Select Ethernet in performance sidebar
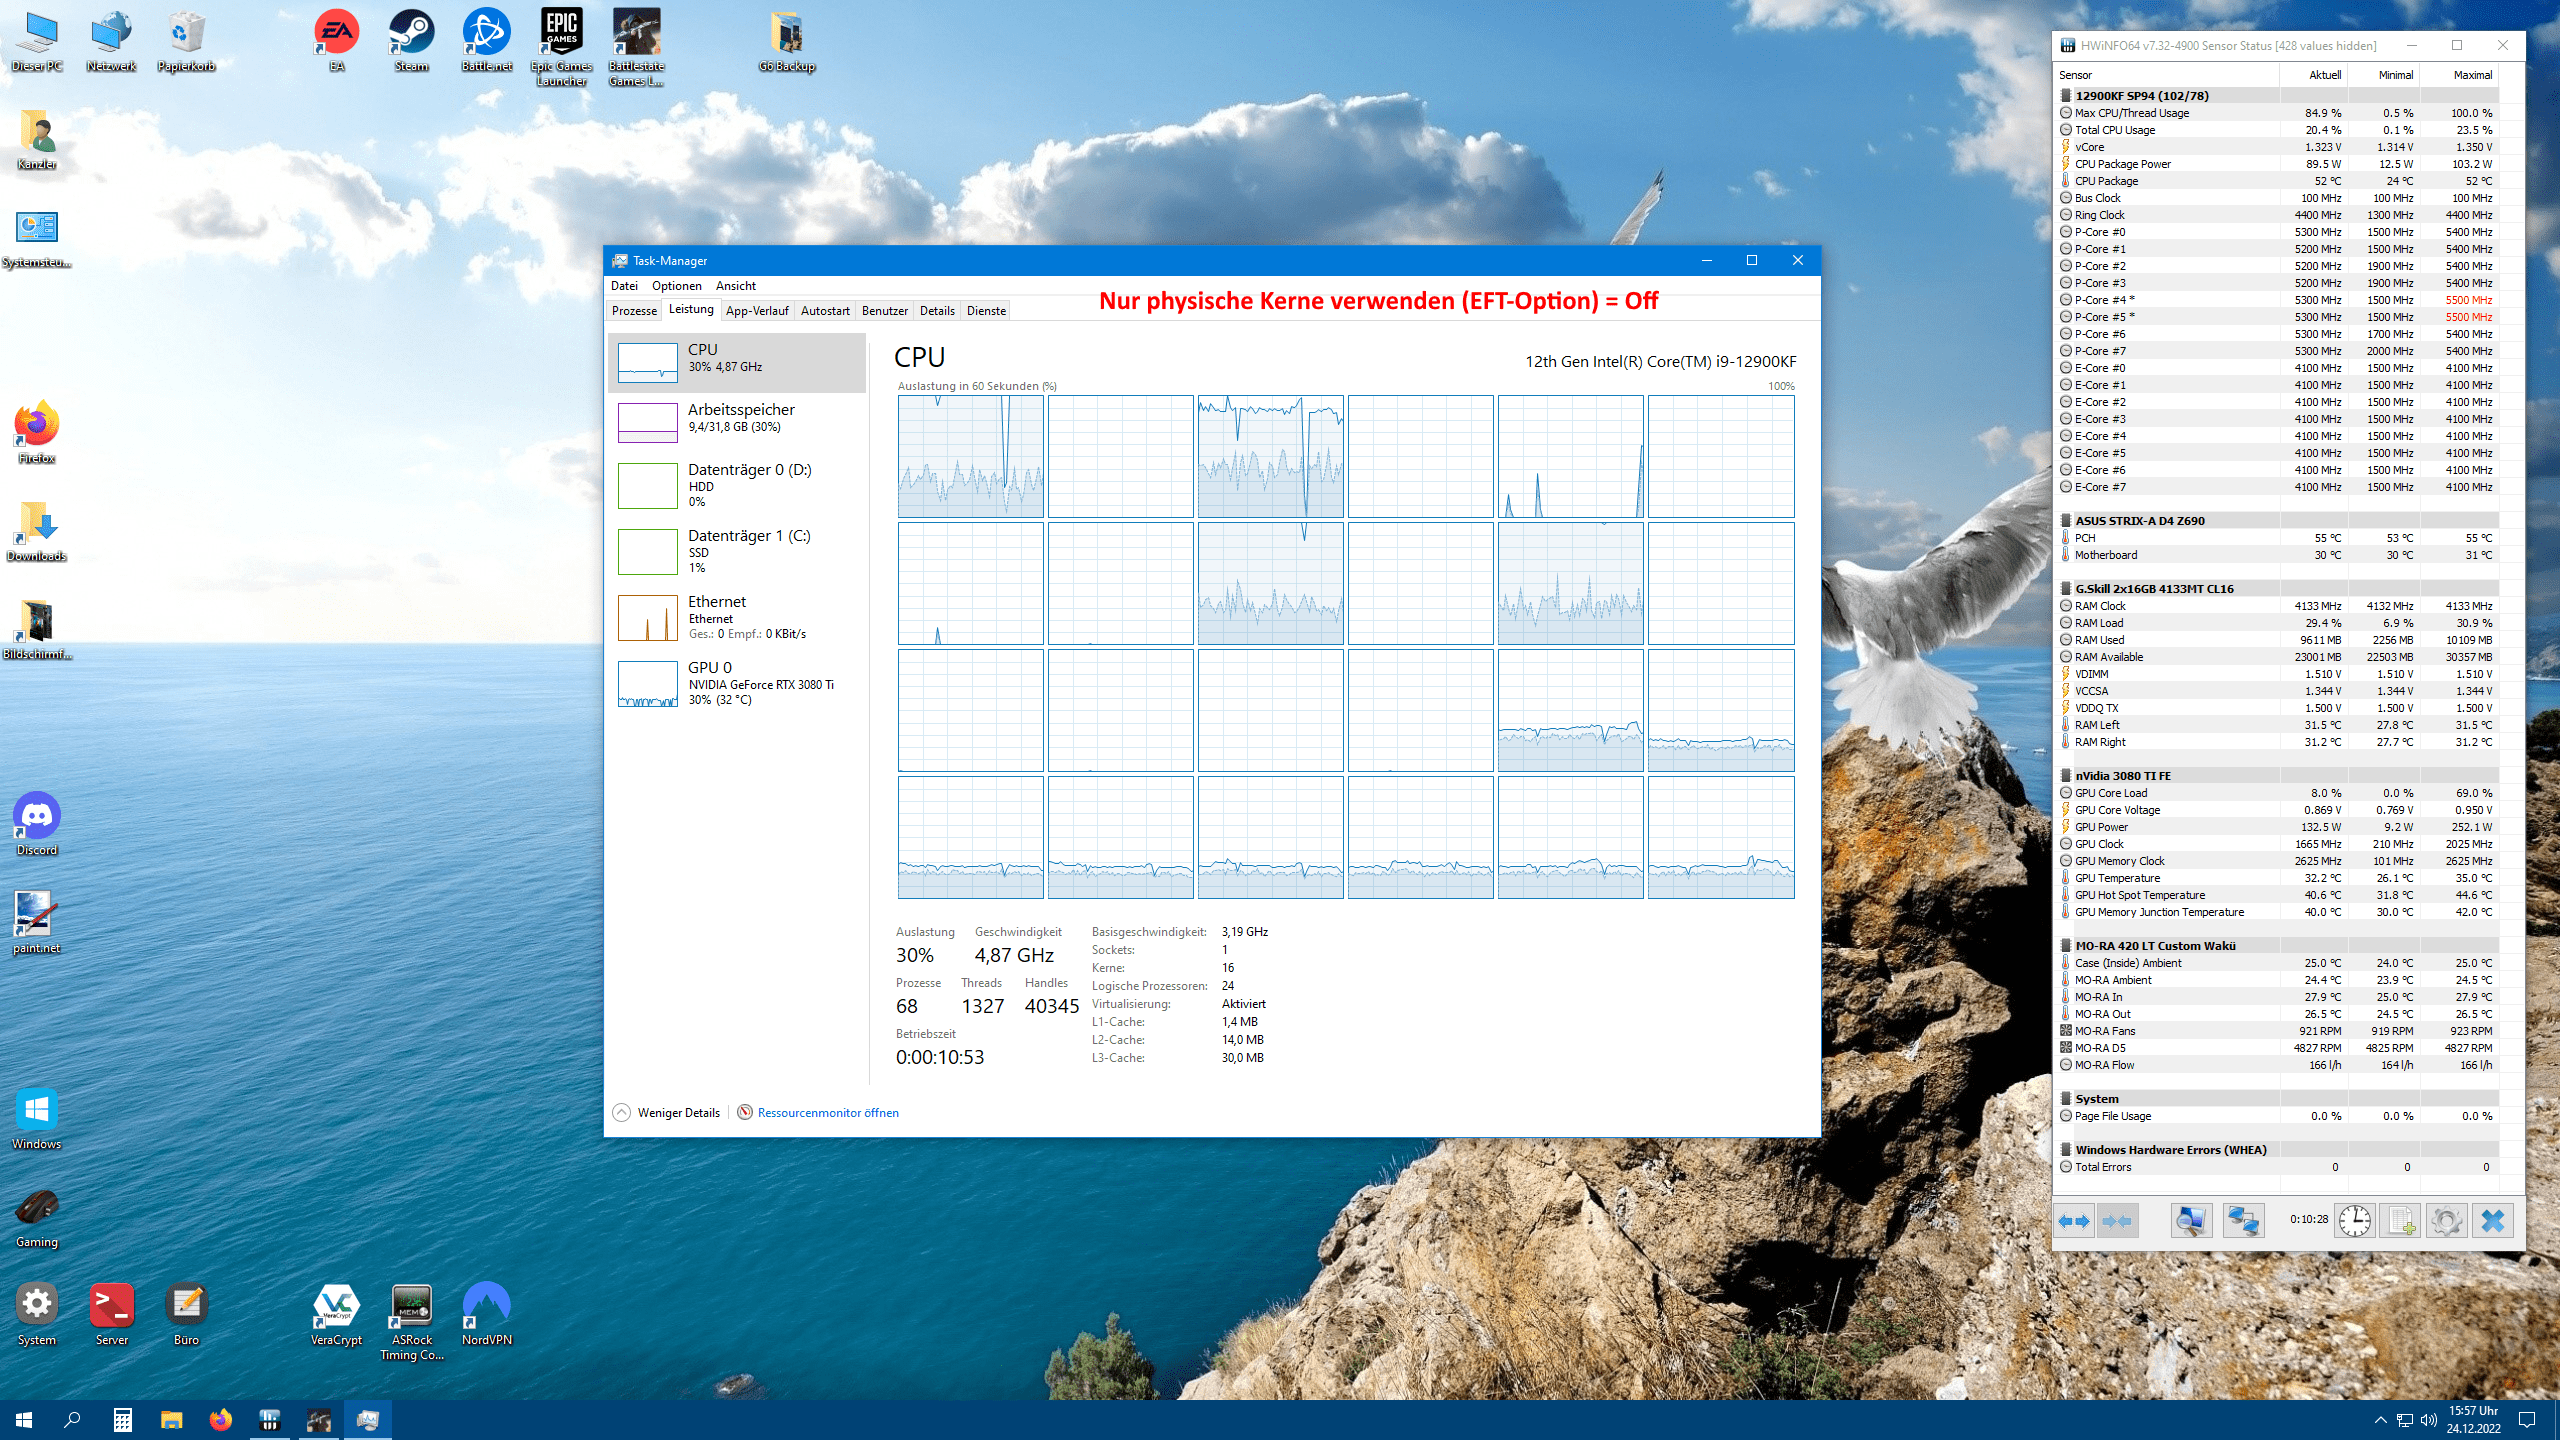2560x1440 pixels. click(x=737, y=617)
